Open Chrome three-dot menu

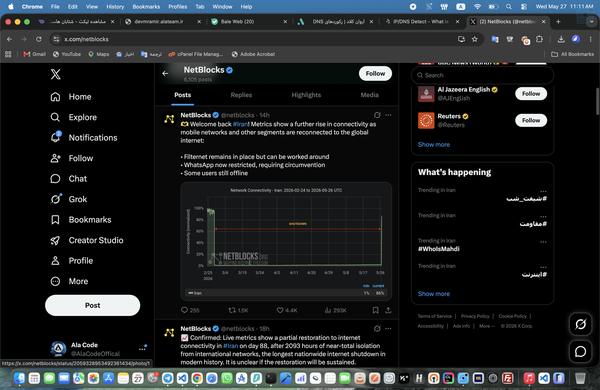(x=590, y=39)
